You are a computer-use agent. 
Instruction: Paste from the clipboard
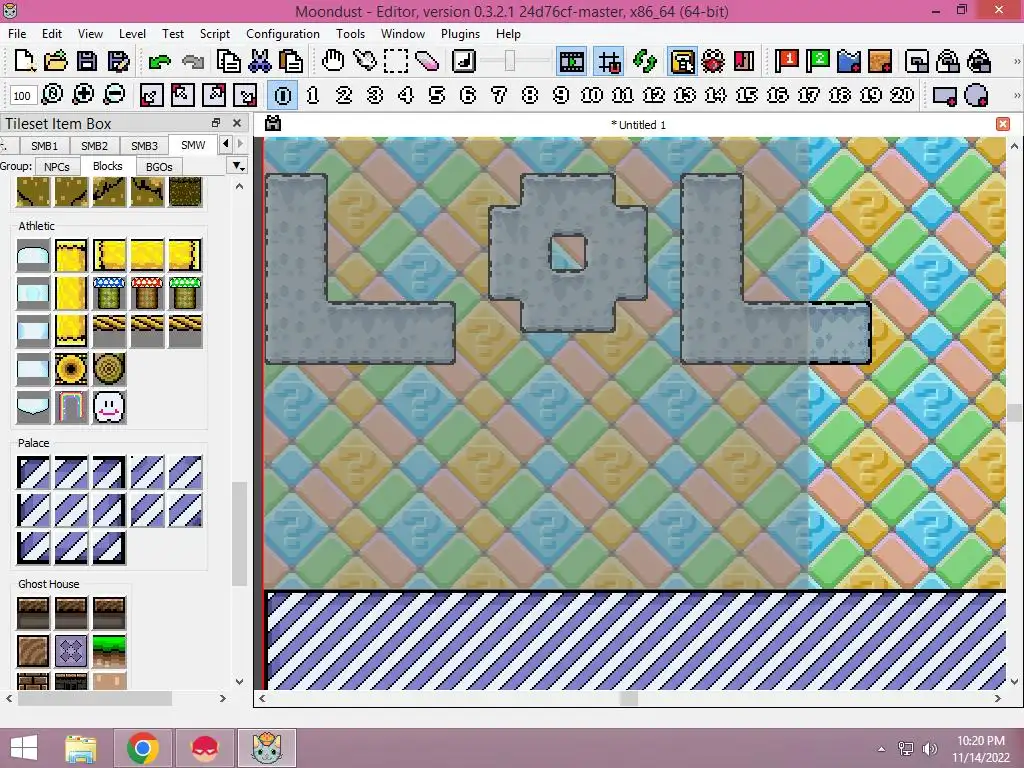[x=291, y=61]
